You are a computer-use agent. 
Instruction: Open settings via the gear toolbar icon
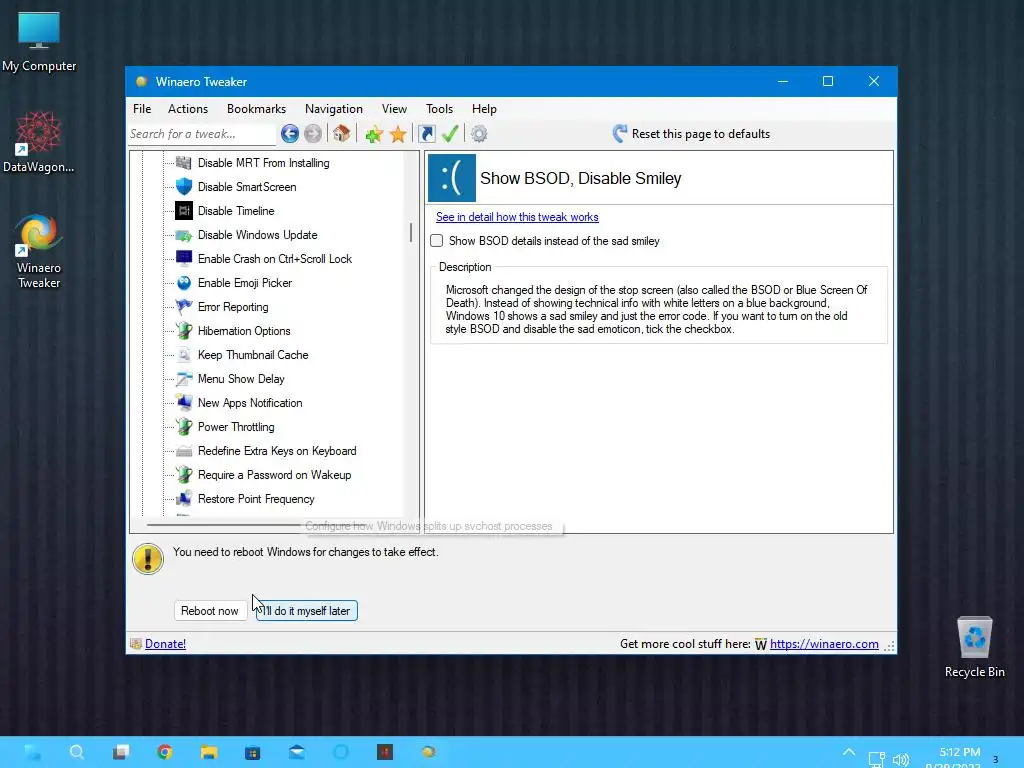click(479, 134)
